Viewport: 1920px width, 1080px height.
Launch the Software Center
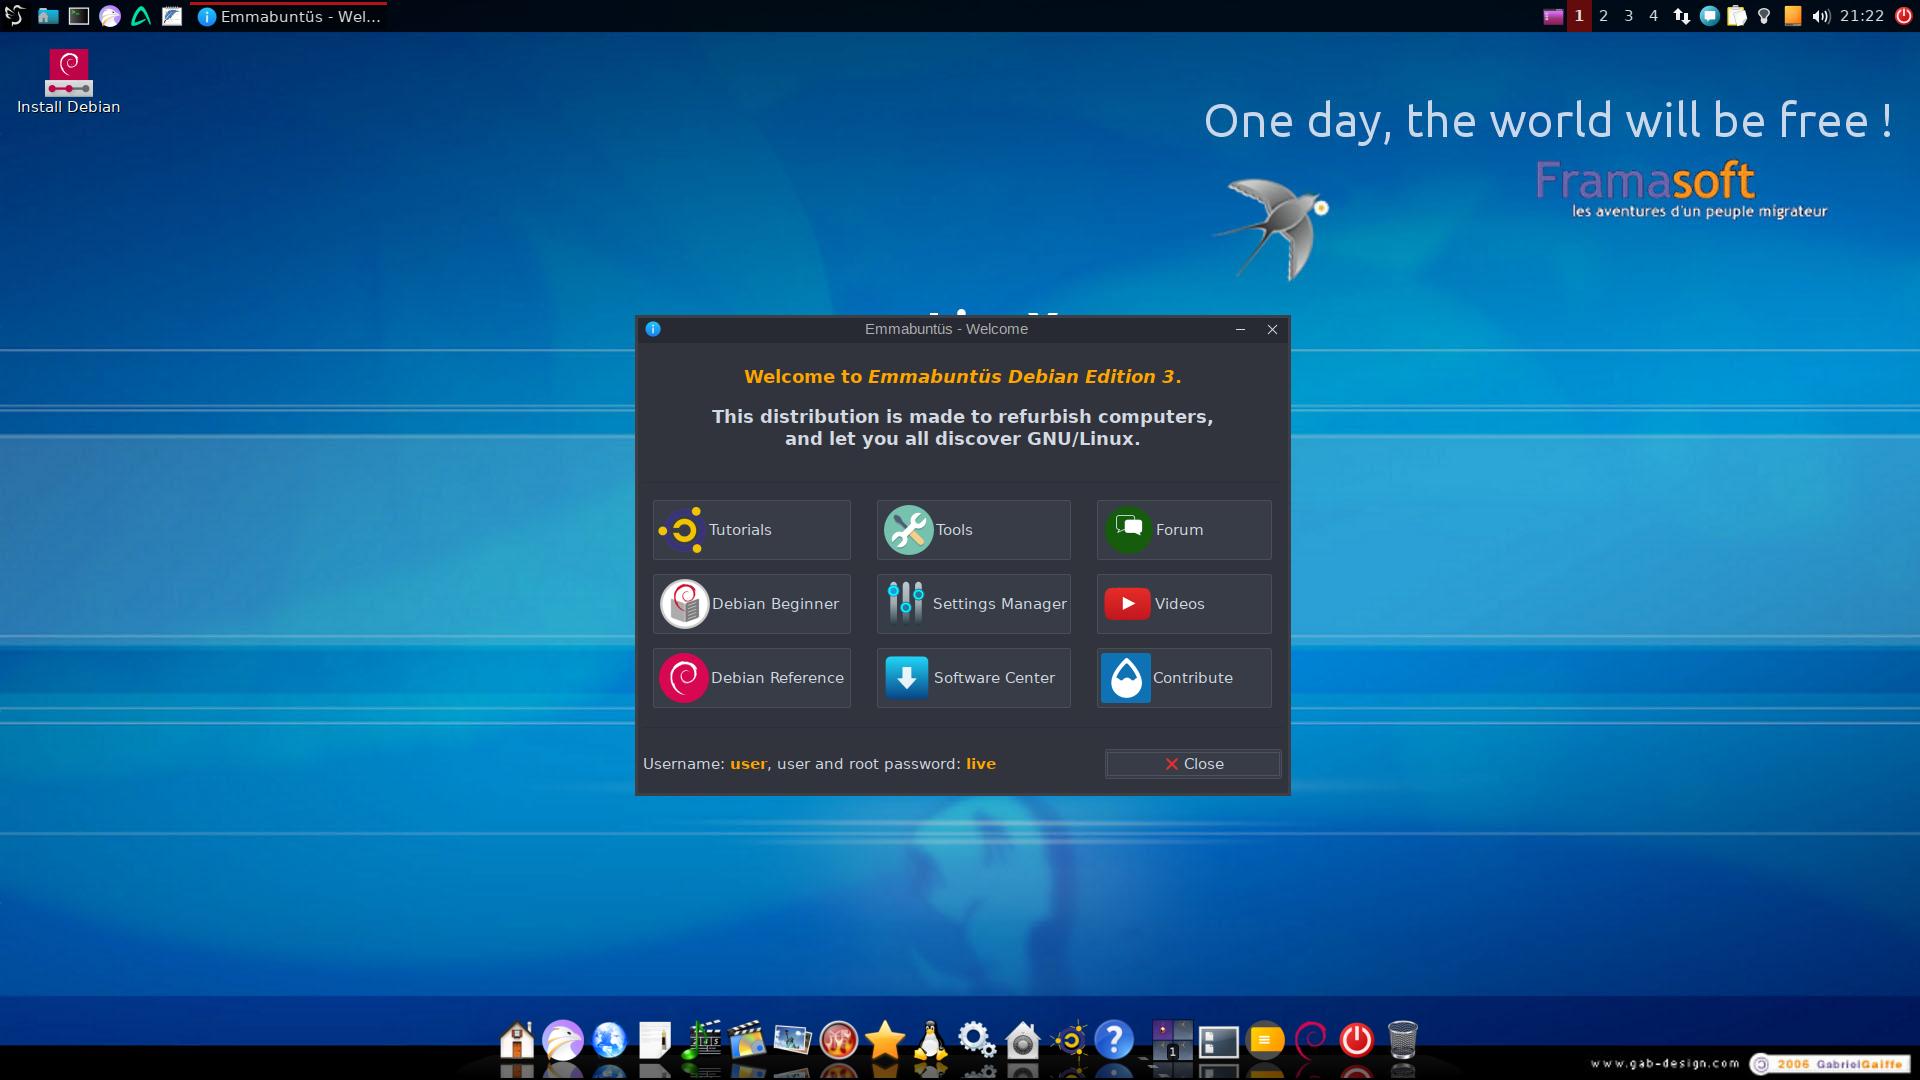coord(973,678)
